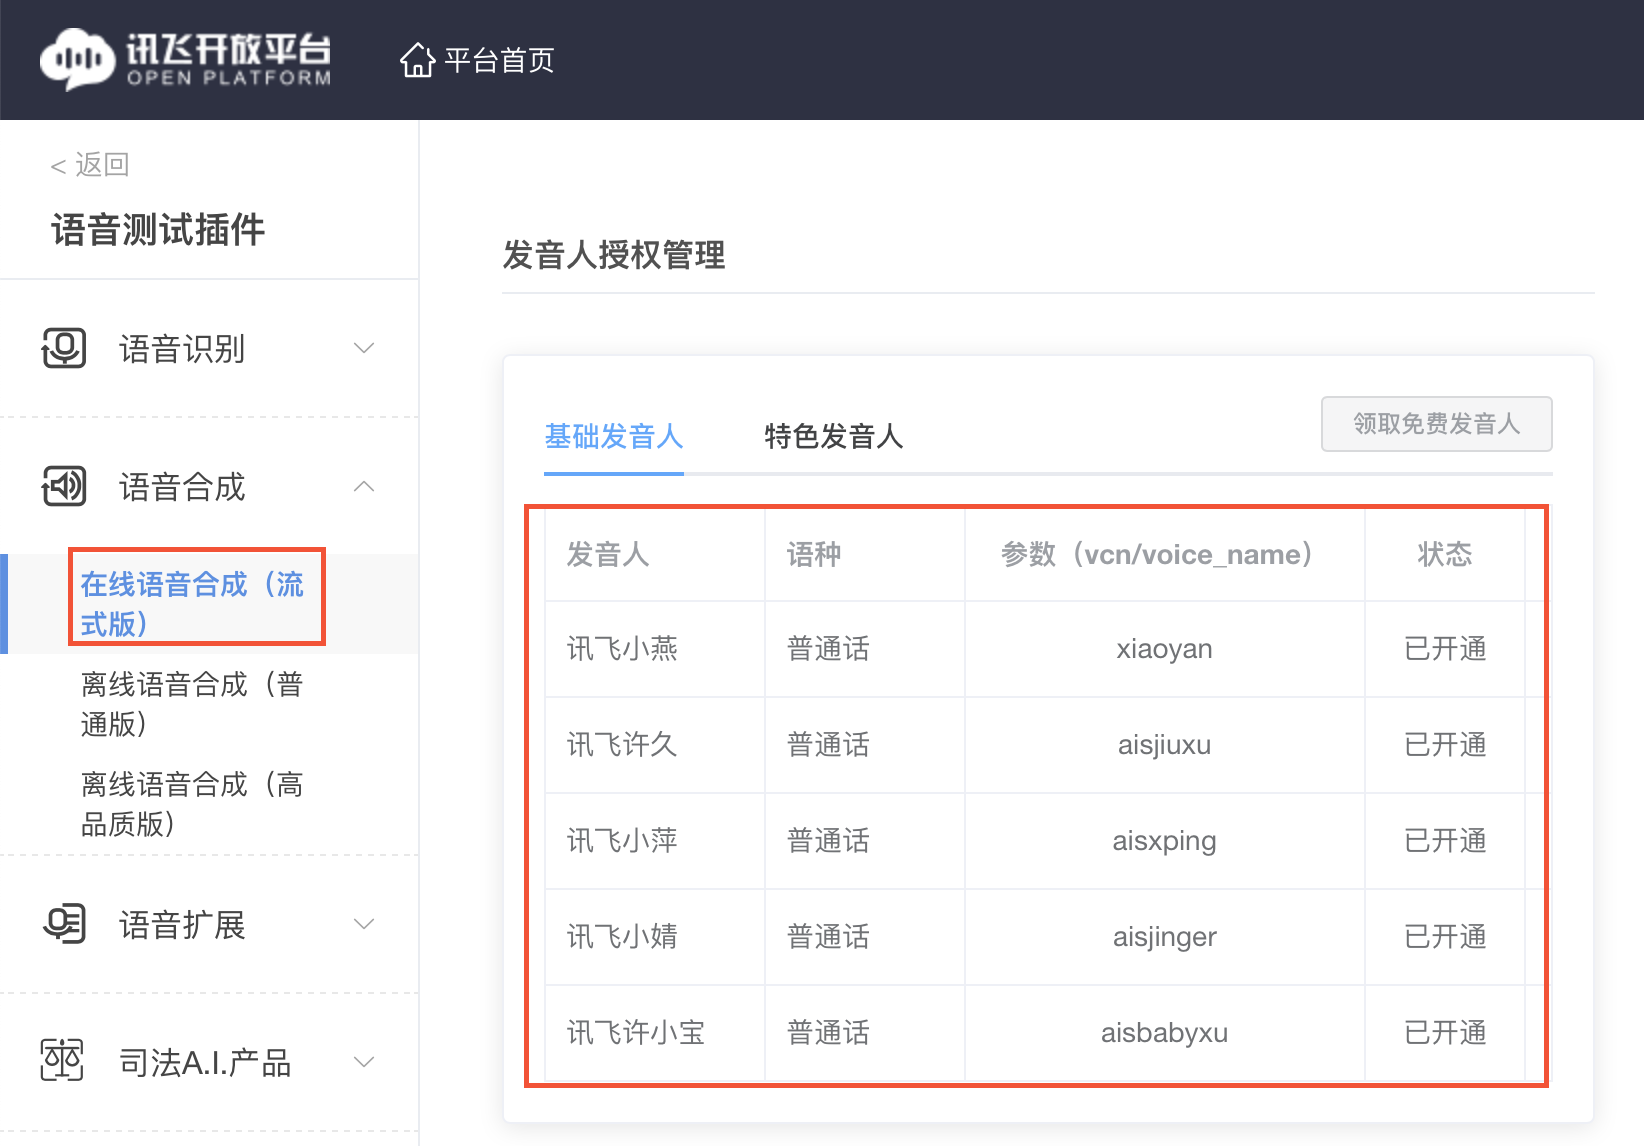Image resolution: width=1644 pixels, height=1146 pixels.
Task: Click the iFlytek Open Platform logo
Action: [185, 60]
